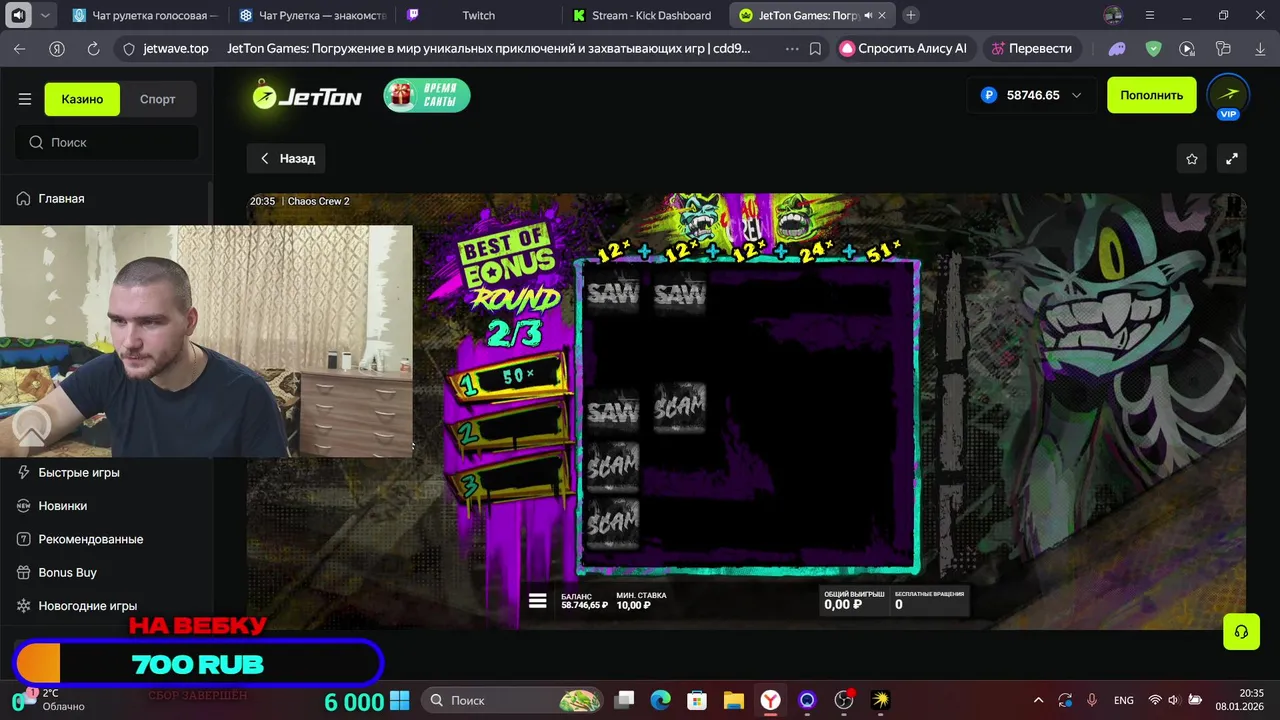This screenshot has width=1280, height=720.
Task: Go back with the Назад button
Action: (287, 158)
